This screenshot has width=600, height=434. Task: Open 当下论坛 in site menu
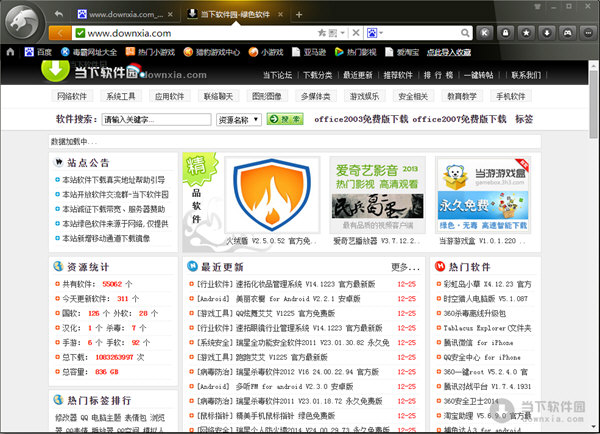(277, 75)
